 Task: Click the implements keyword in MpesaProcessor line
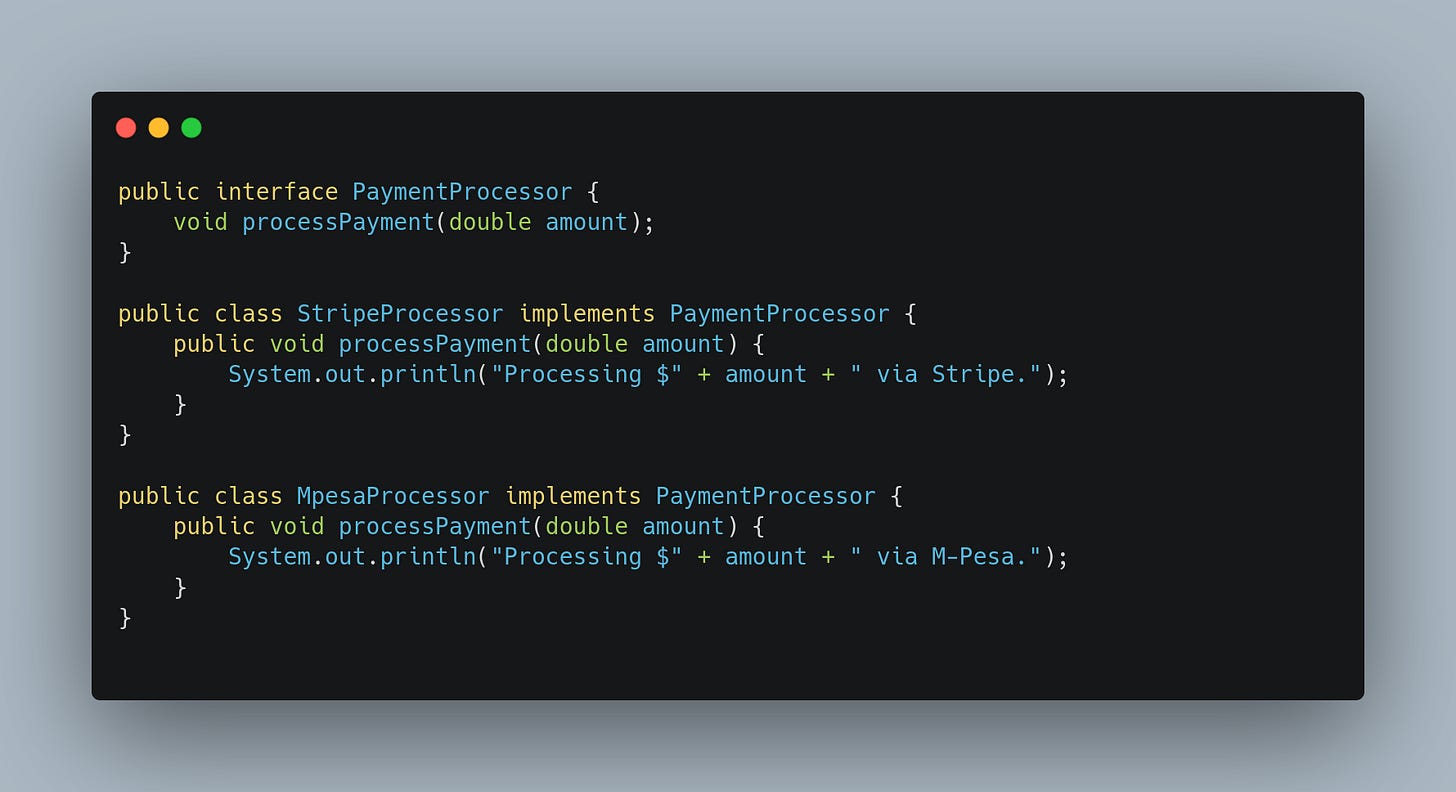(x=573, y=496)
